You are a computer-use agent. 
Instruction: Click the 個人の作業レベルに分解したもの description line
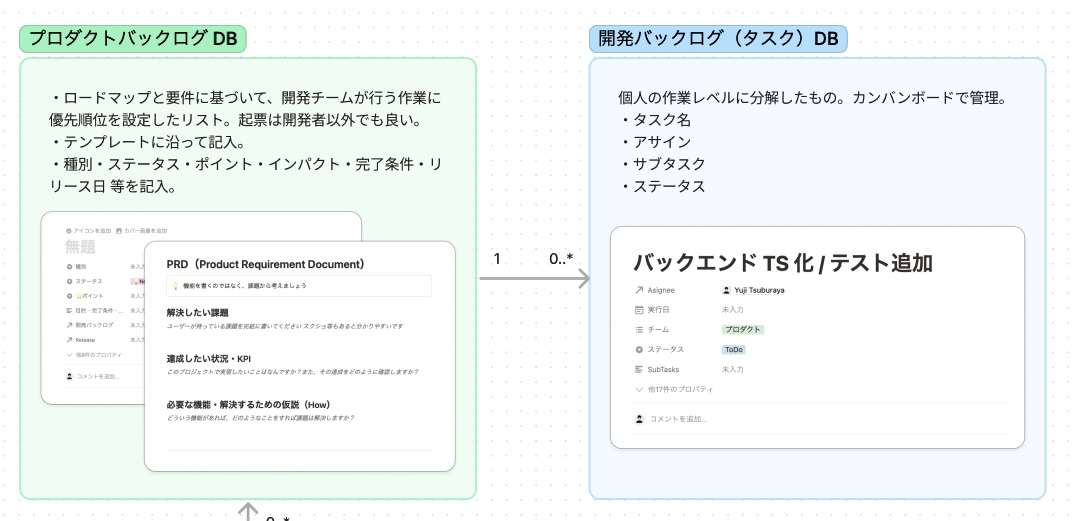(812, 98)
